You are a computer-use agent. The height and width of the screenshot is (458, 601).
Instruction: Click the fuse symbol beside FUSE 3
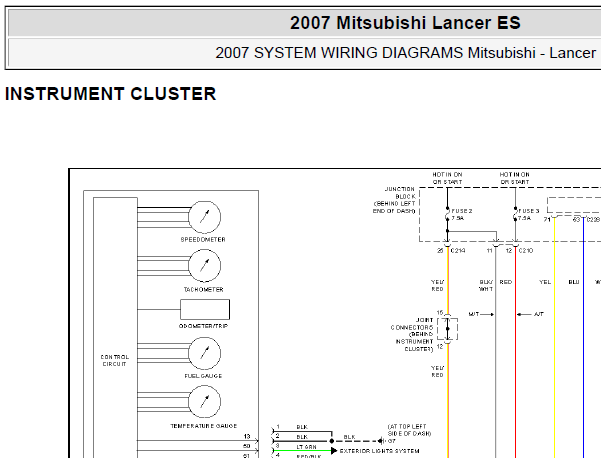coord(515,214)
